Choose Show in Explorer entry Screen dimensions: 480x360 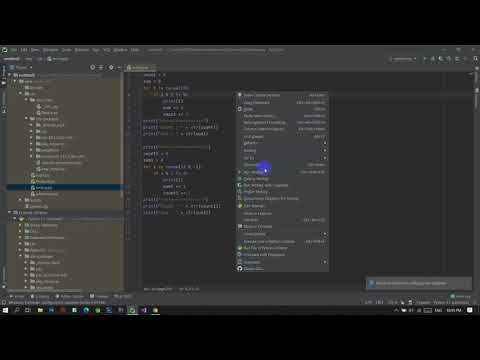coord(282,213)
